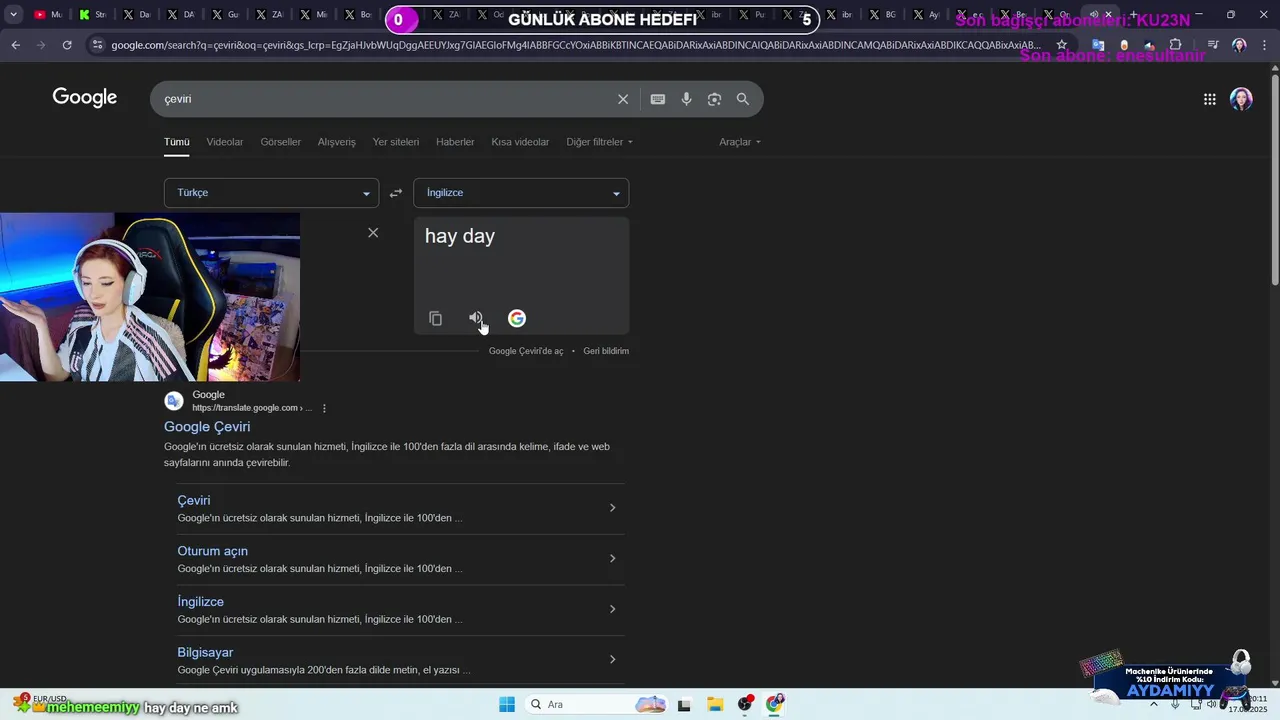The height and width of the screenshot is (720, 1280).
Task: Open the Google apps grid
Action: (x=1210, y=99)
